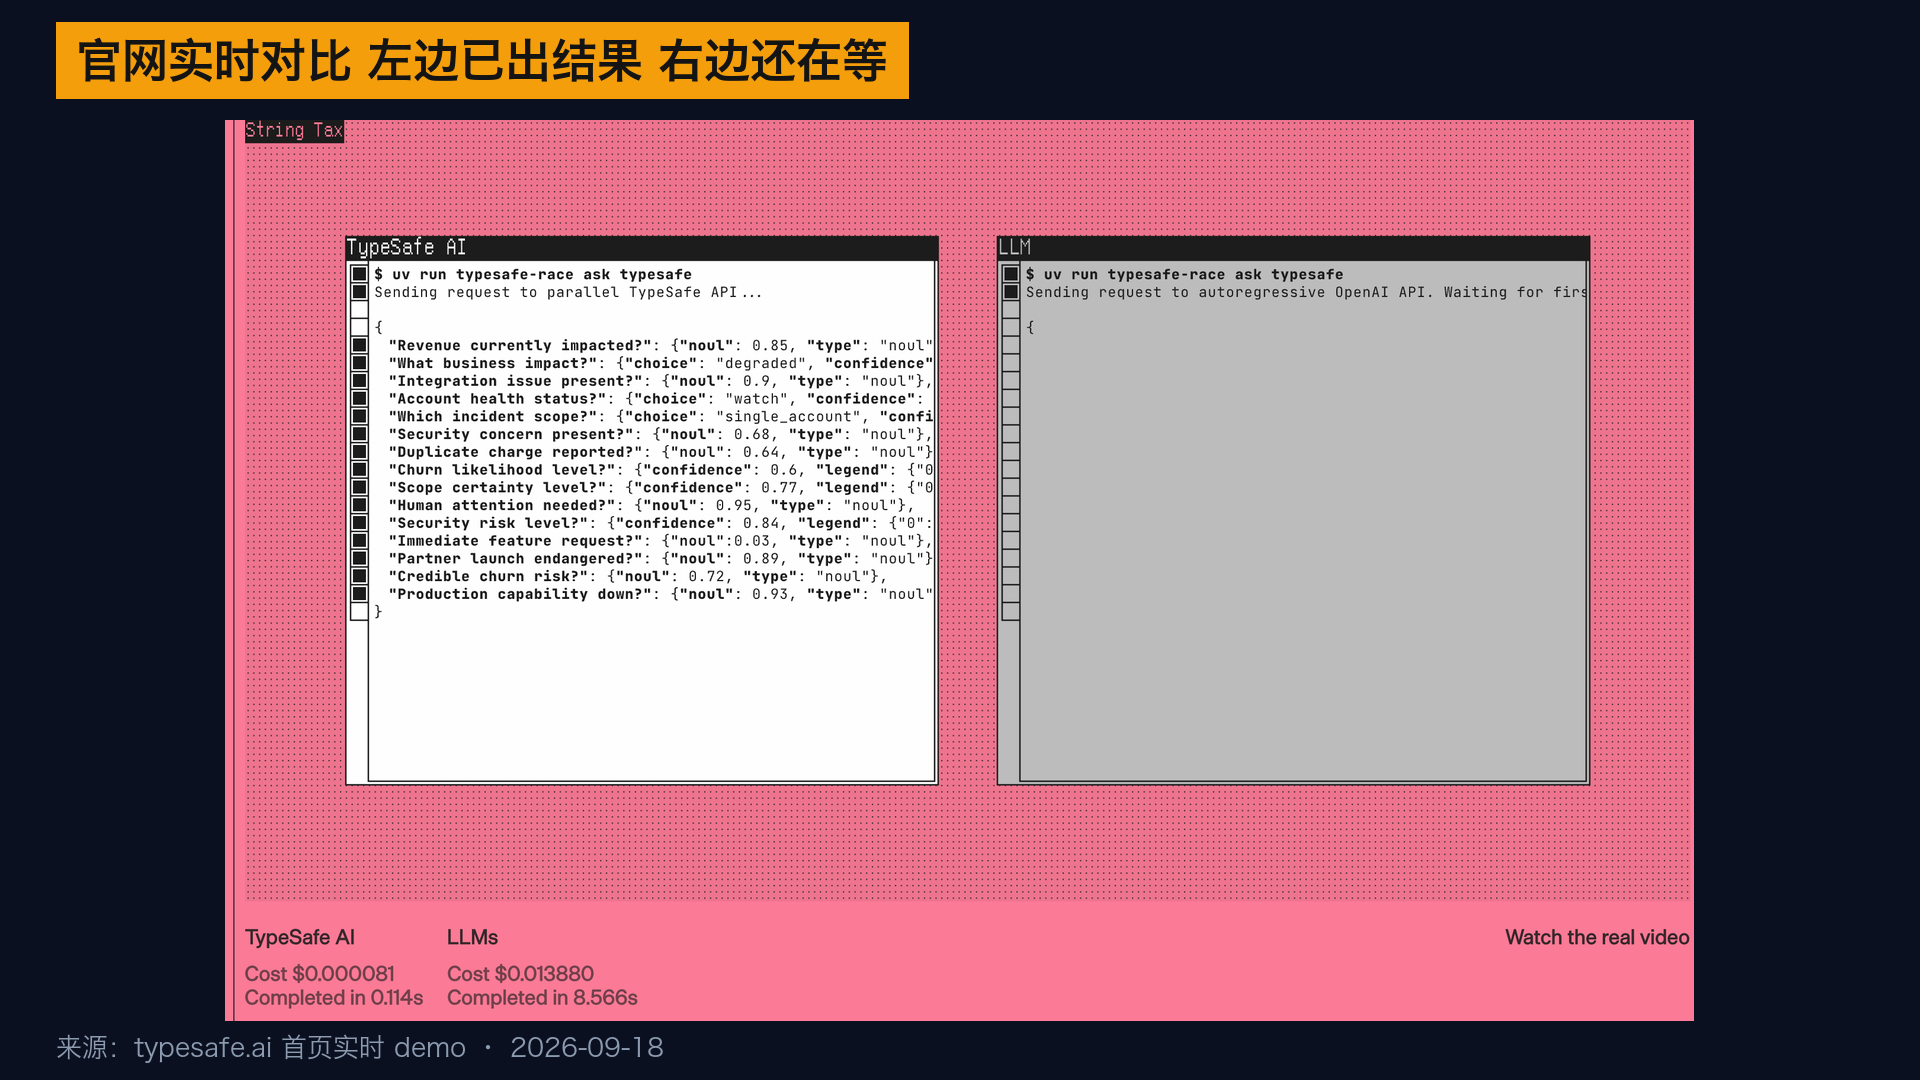1920x1080 pixels.
Task: Click filled square beside Sending request to parallel TypeSafe
Action: [359, 292]
